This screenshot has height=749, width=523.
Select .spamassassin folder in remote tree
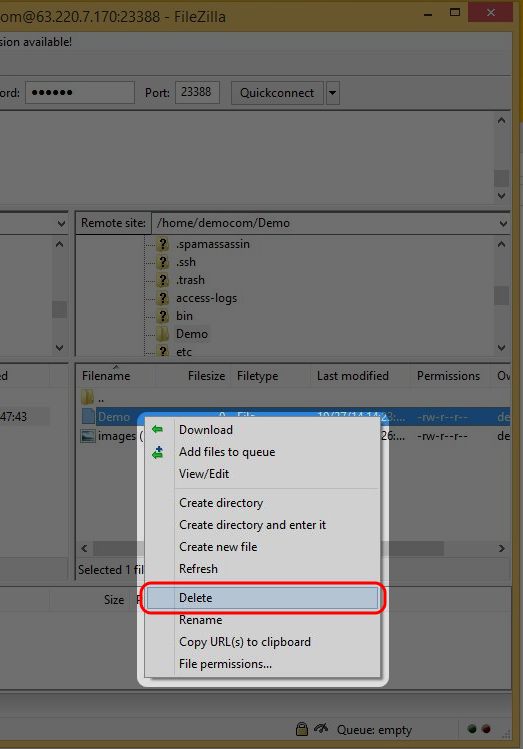tap(213, 244)
